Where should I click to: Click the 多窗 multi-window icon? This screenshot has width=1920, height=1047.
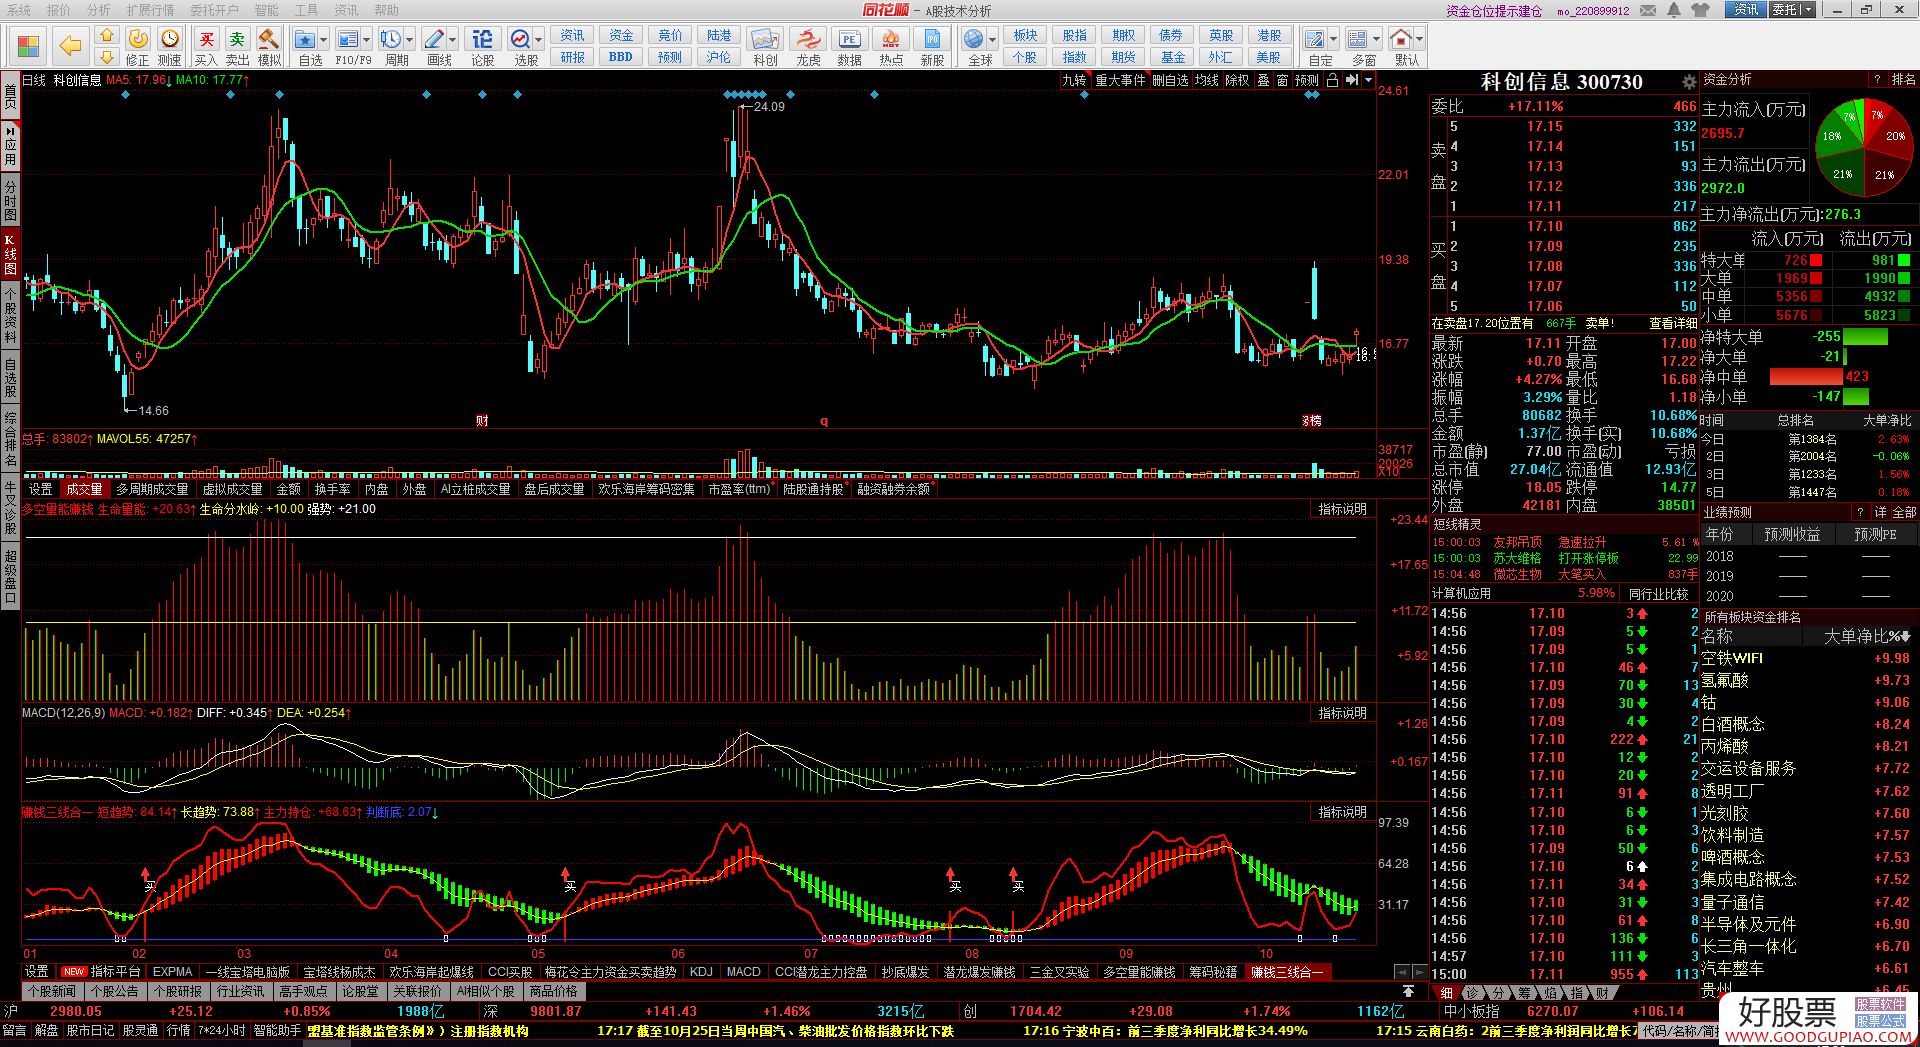click(1358, 39)
